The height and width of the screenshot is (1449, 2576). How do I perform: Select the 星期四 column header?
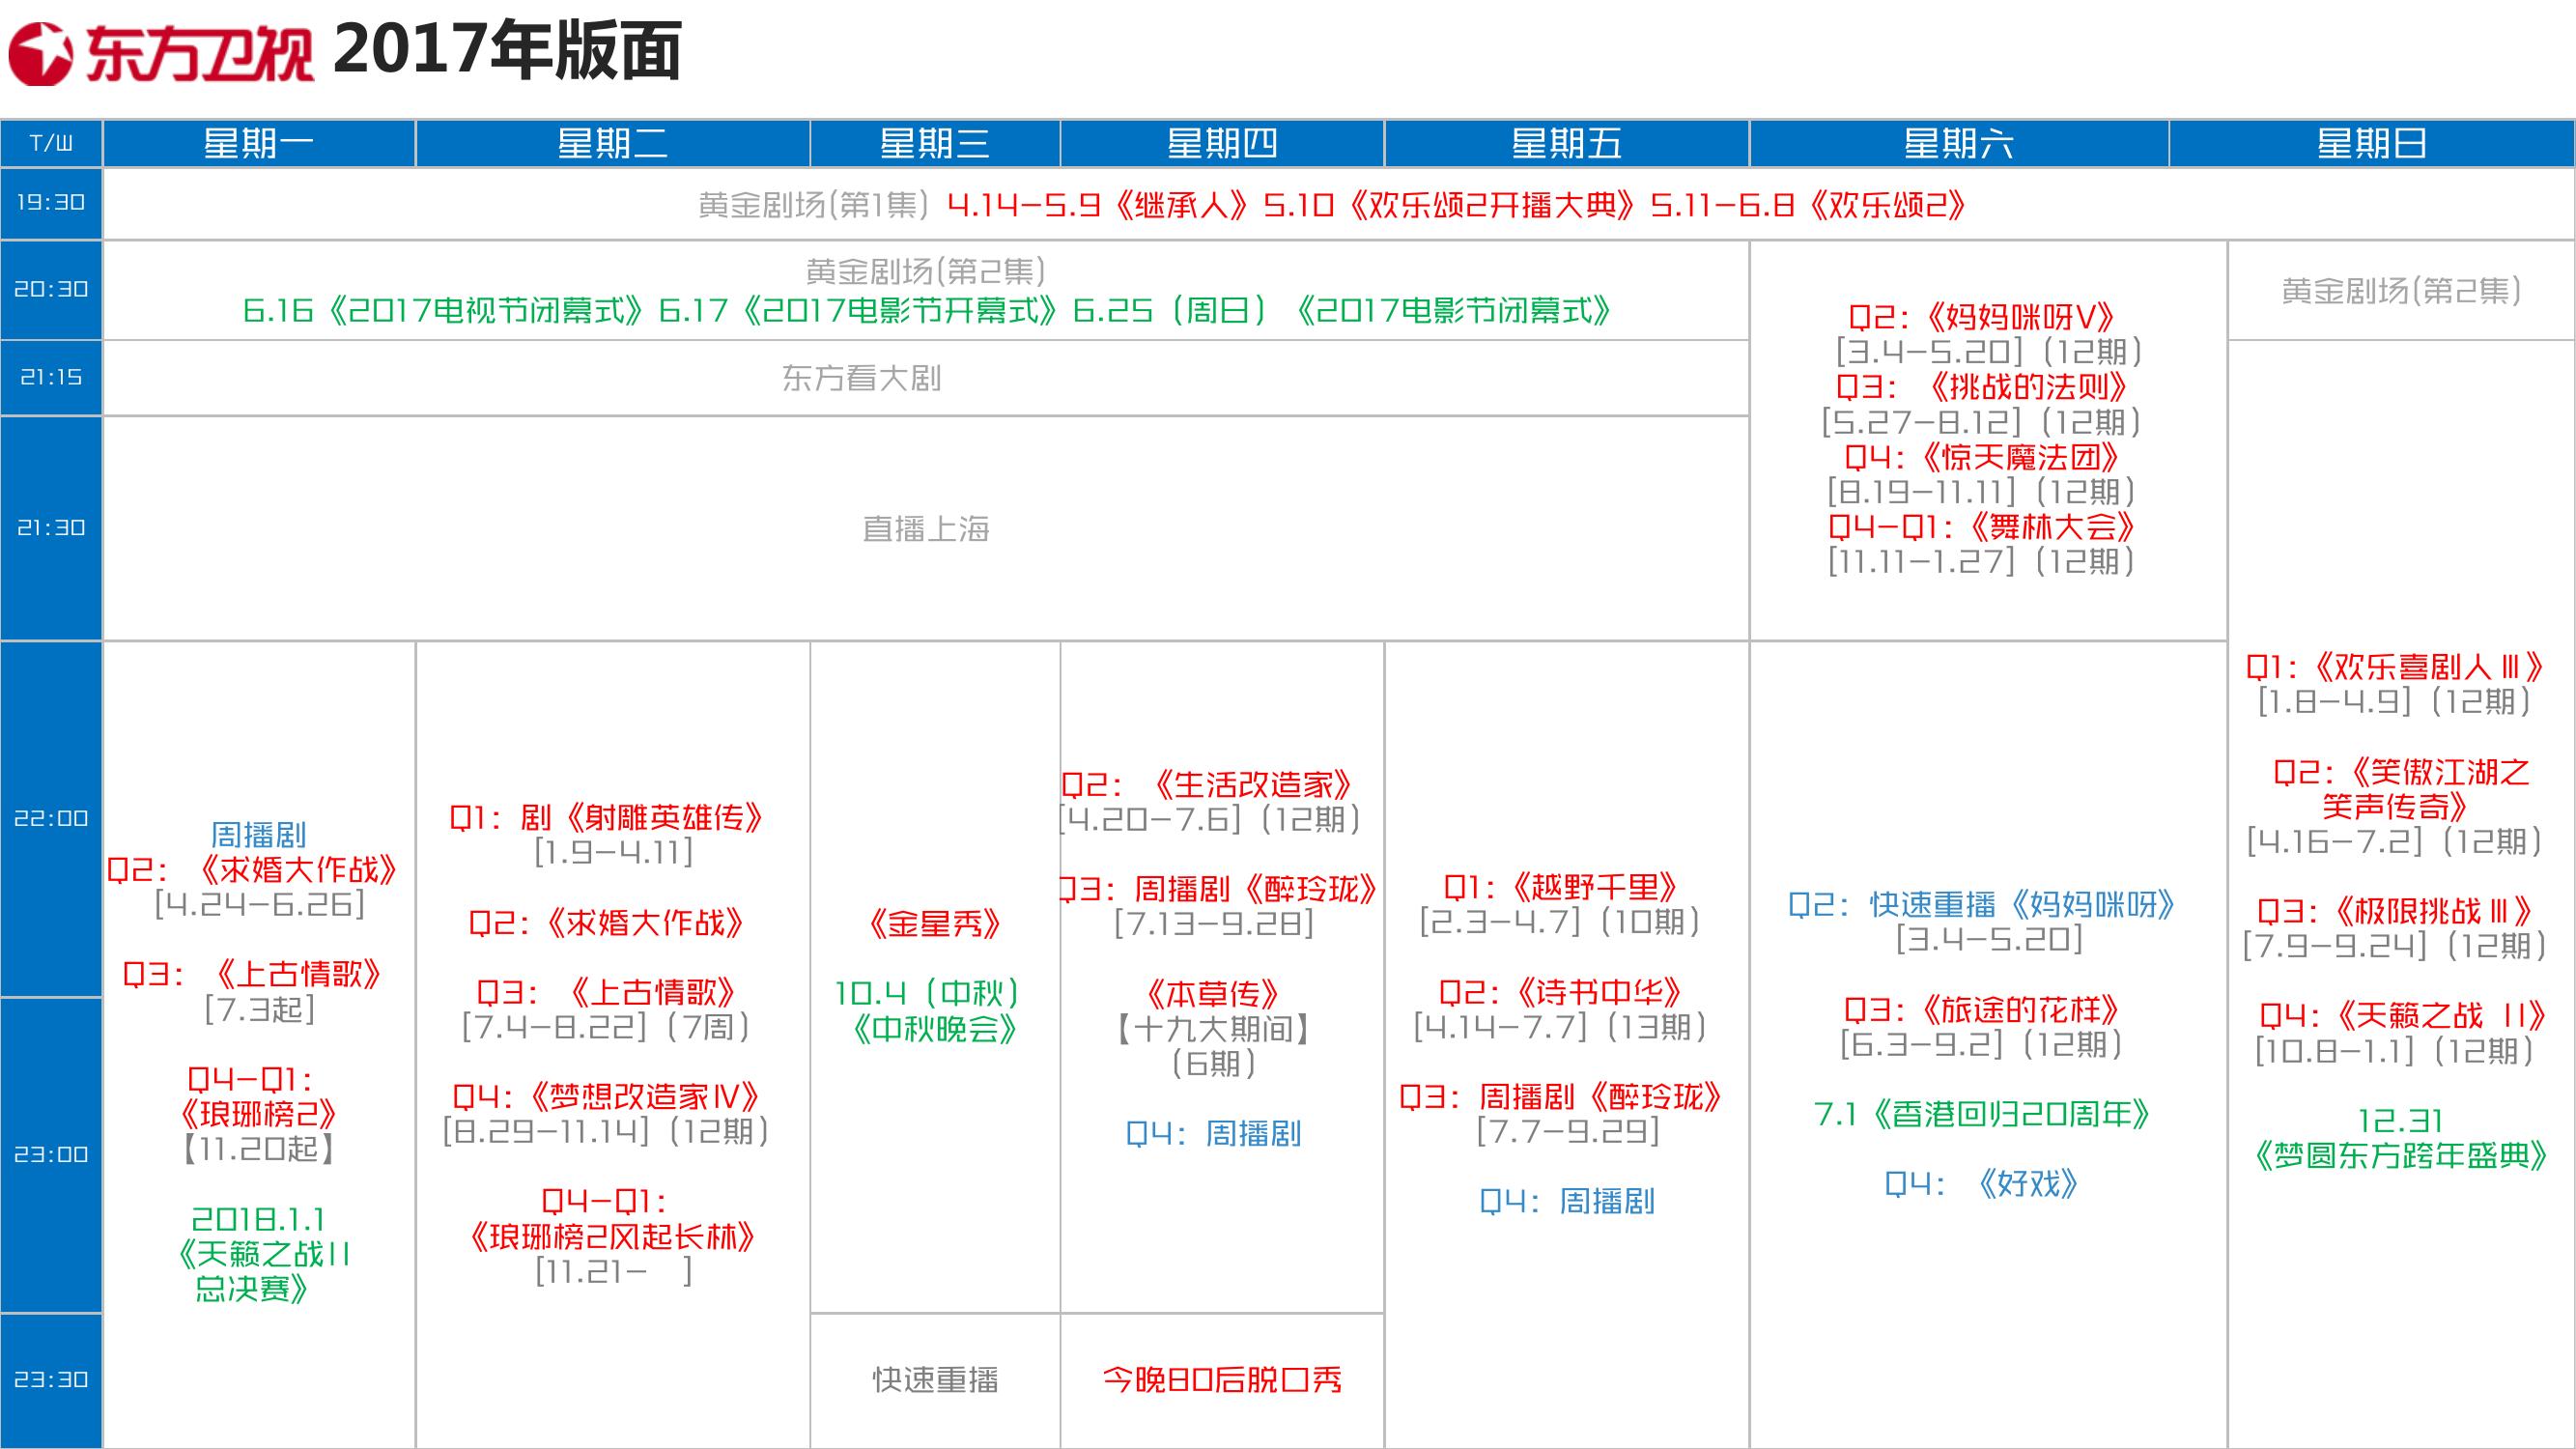coord(1222,143)
